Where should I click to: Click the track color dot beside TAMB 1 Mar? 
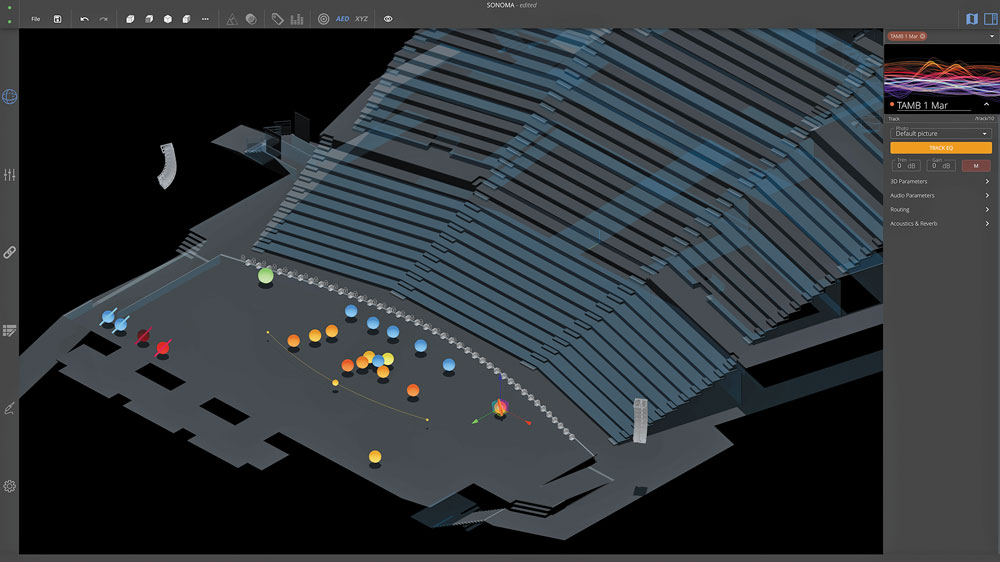[x=892, y=105]
